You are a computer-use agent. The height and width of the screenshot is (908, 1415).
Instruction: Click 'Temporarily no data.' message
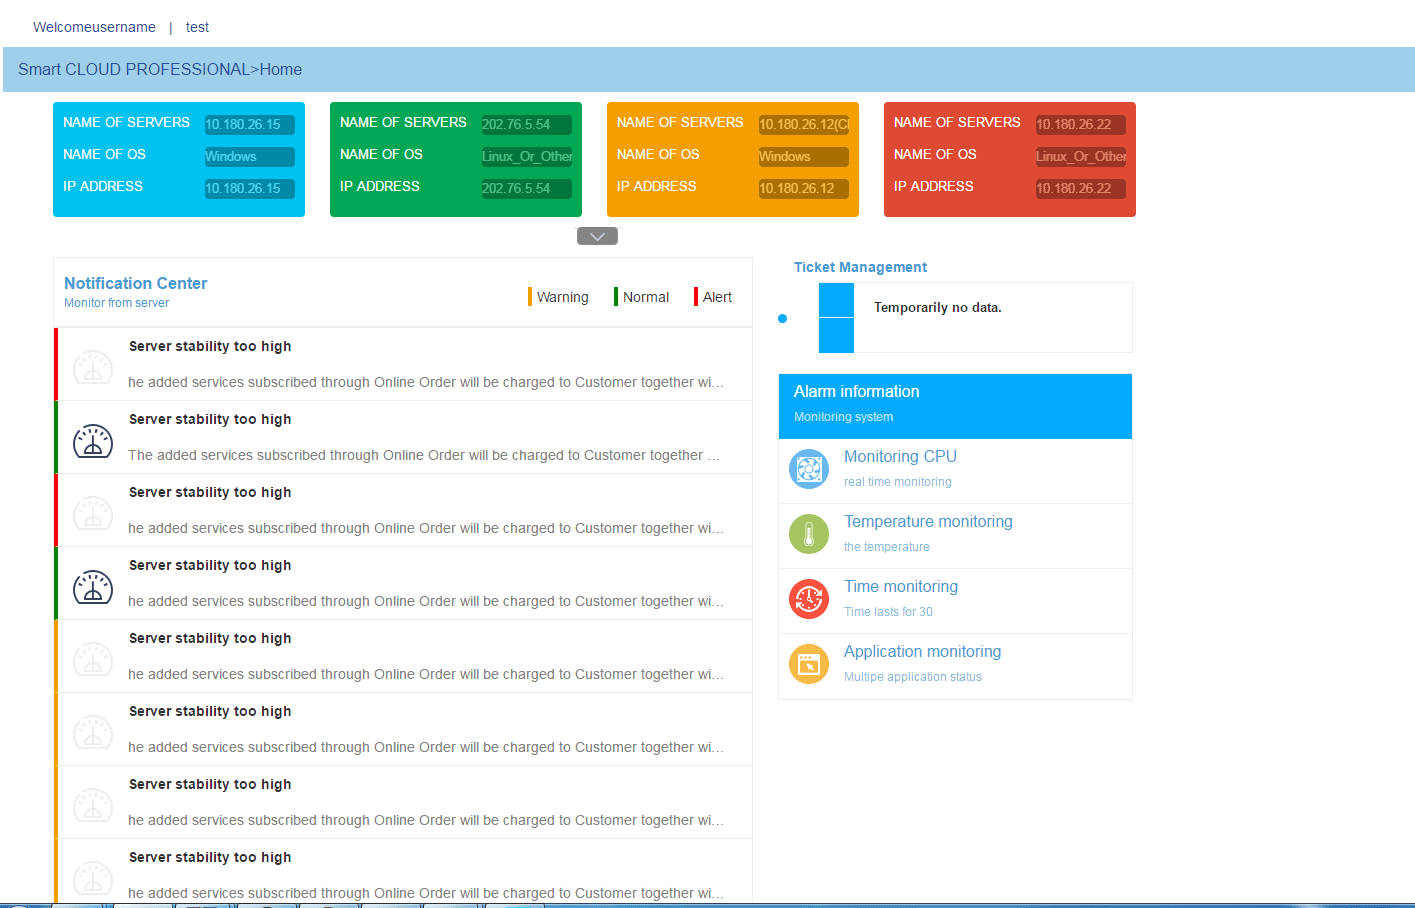[938, 307]
